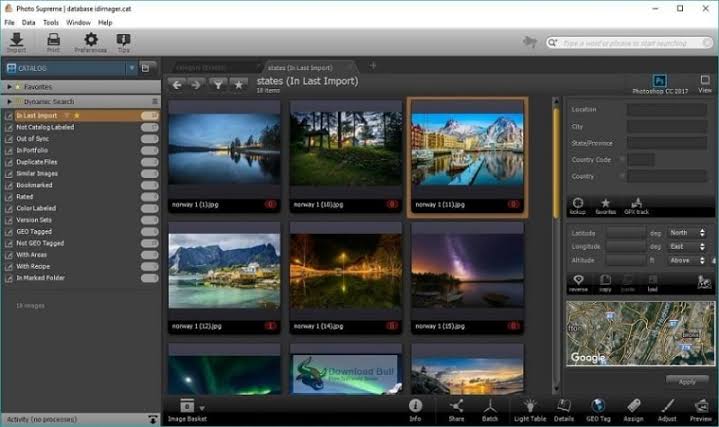Toggle the Not Catalog Labeled count pill
Image resolution: width=719 pixels, height=427 pixels.
149,127
